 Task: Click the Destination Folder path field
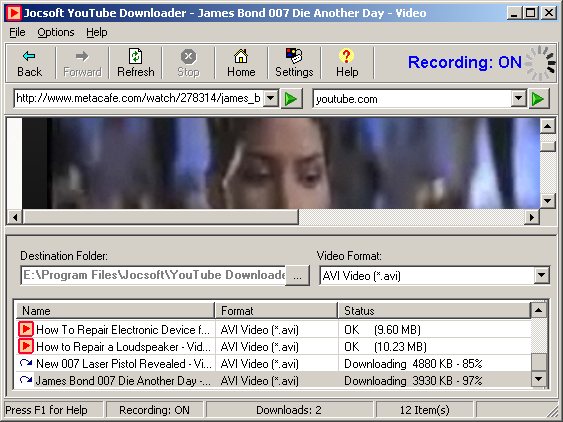(x=153, y=275)
